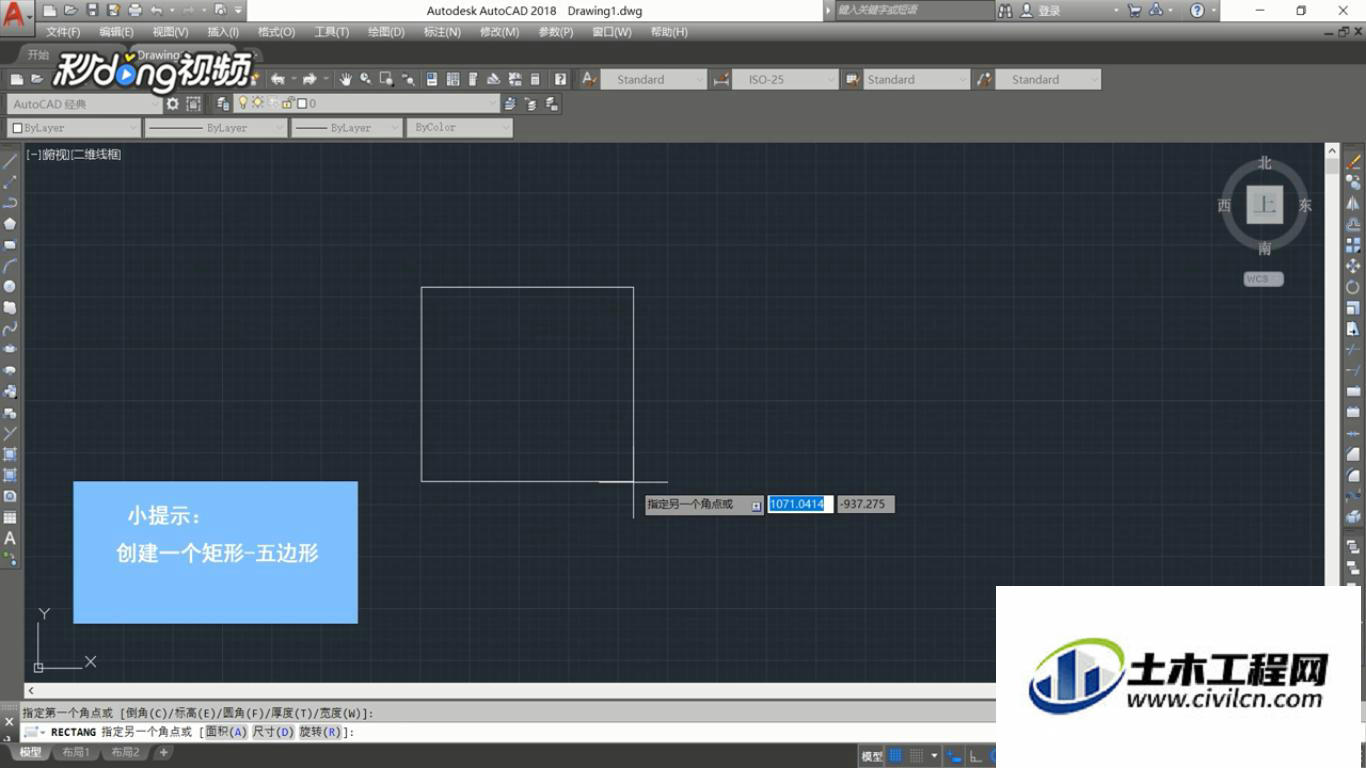
Task: Click the 1071.0414 dynamic input field
Action: (x=800, y=504)
